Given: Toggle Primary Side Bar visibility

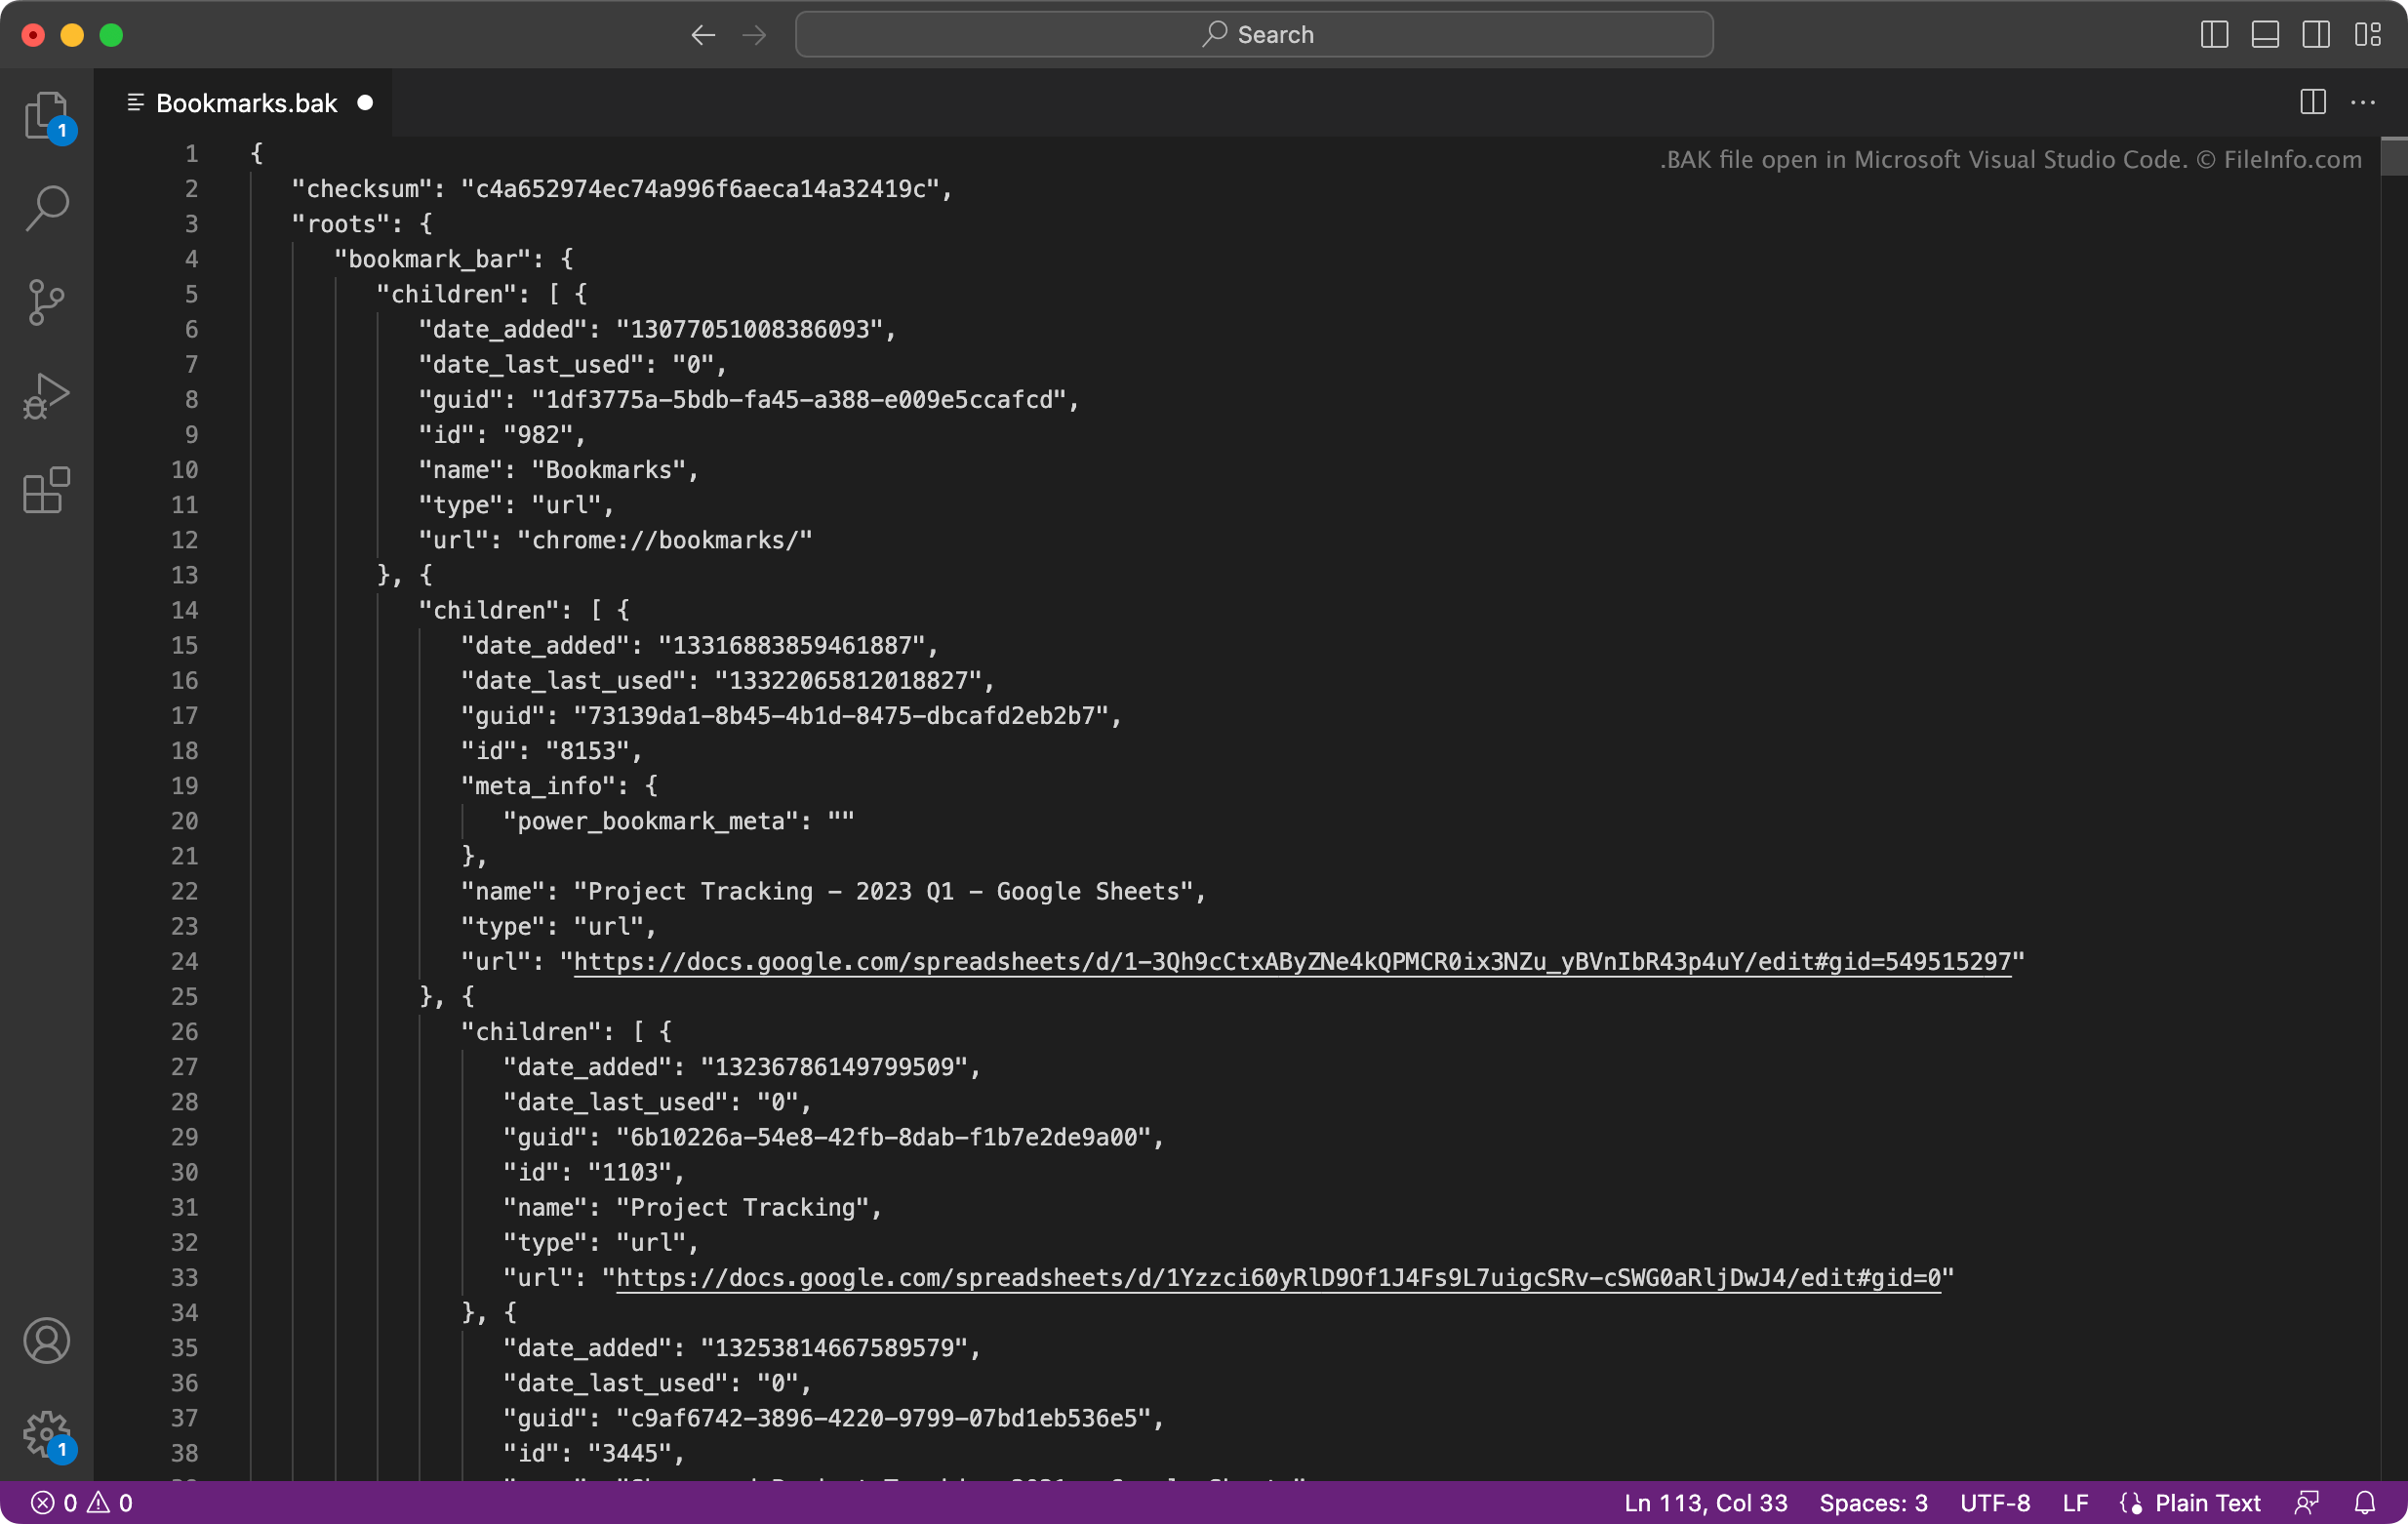Looking at the screenshot, I should (2214, 35).
